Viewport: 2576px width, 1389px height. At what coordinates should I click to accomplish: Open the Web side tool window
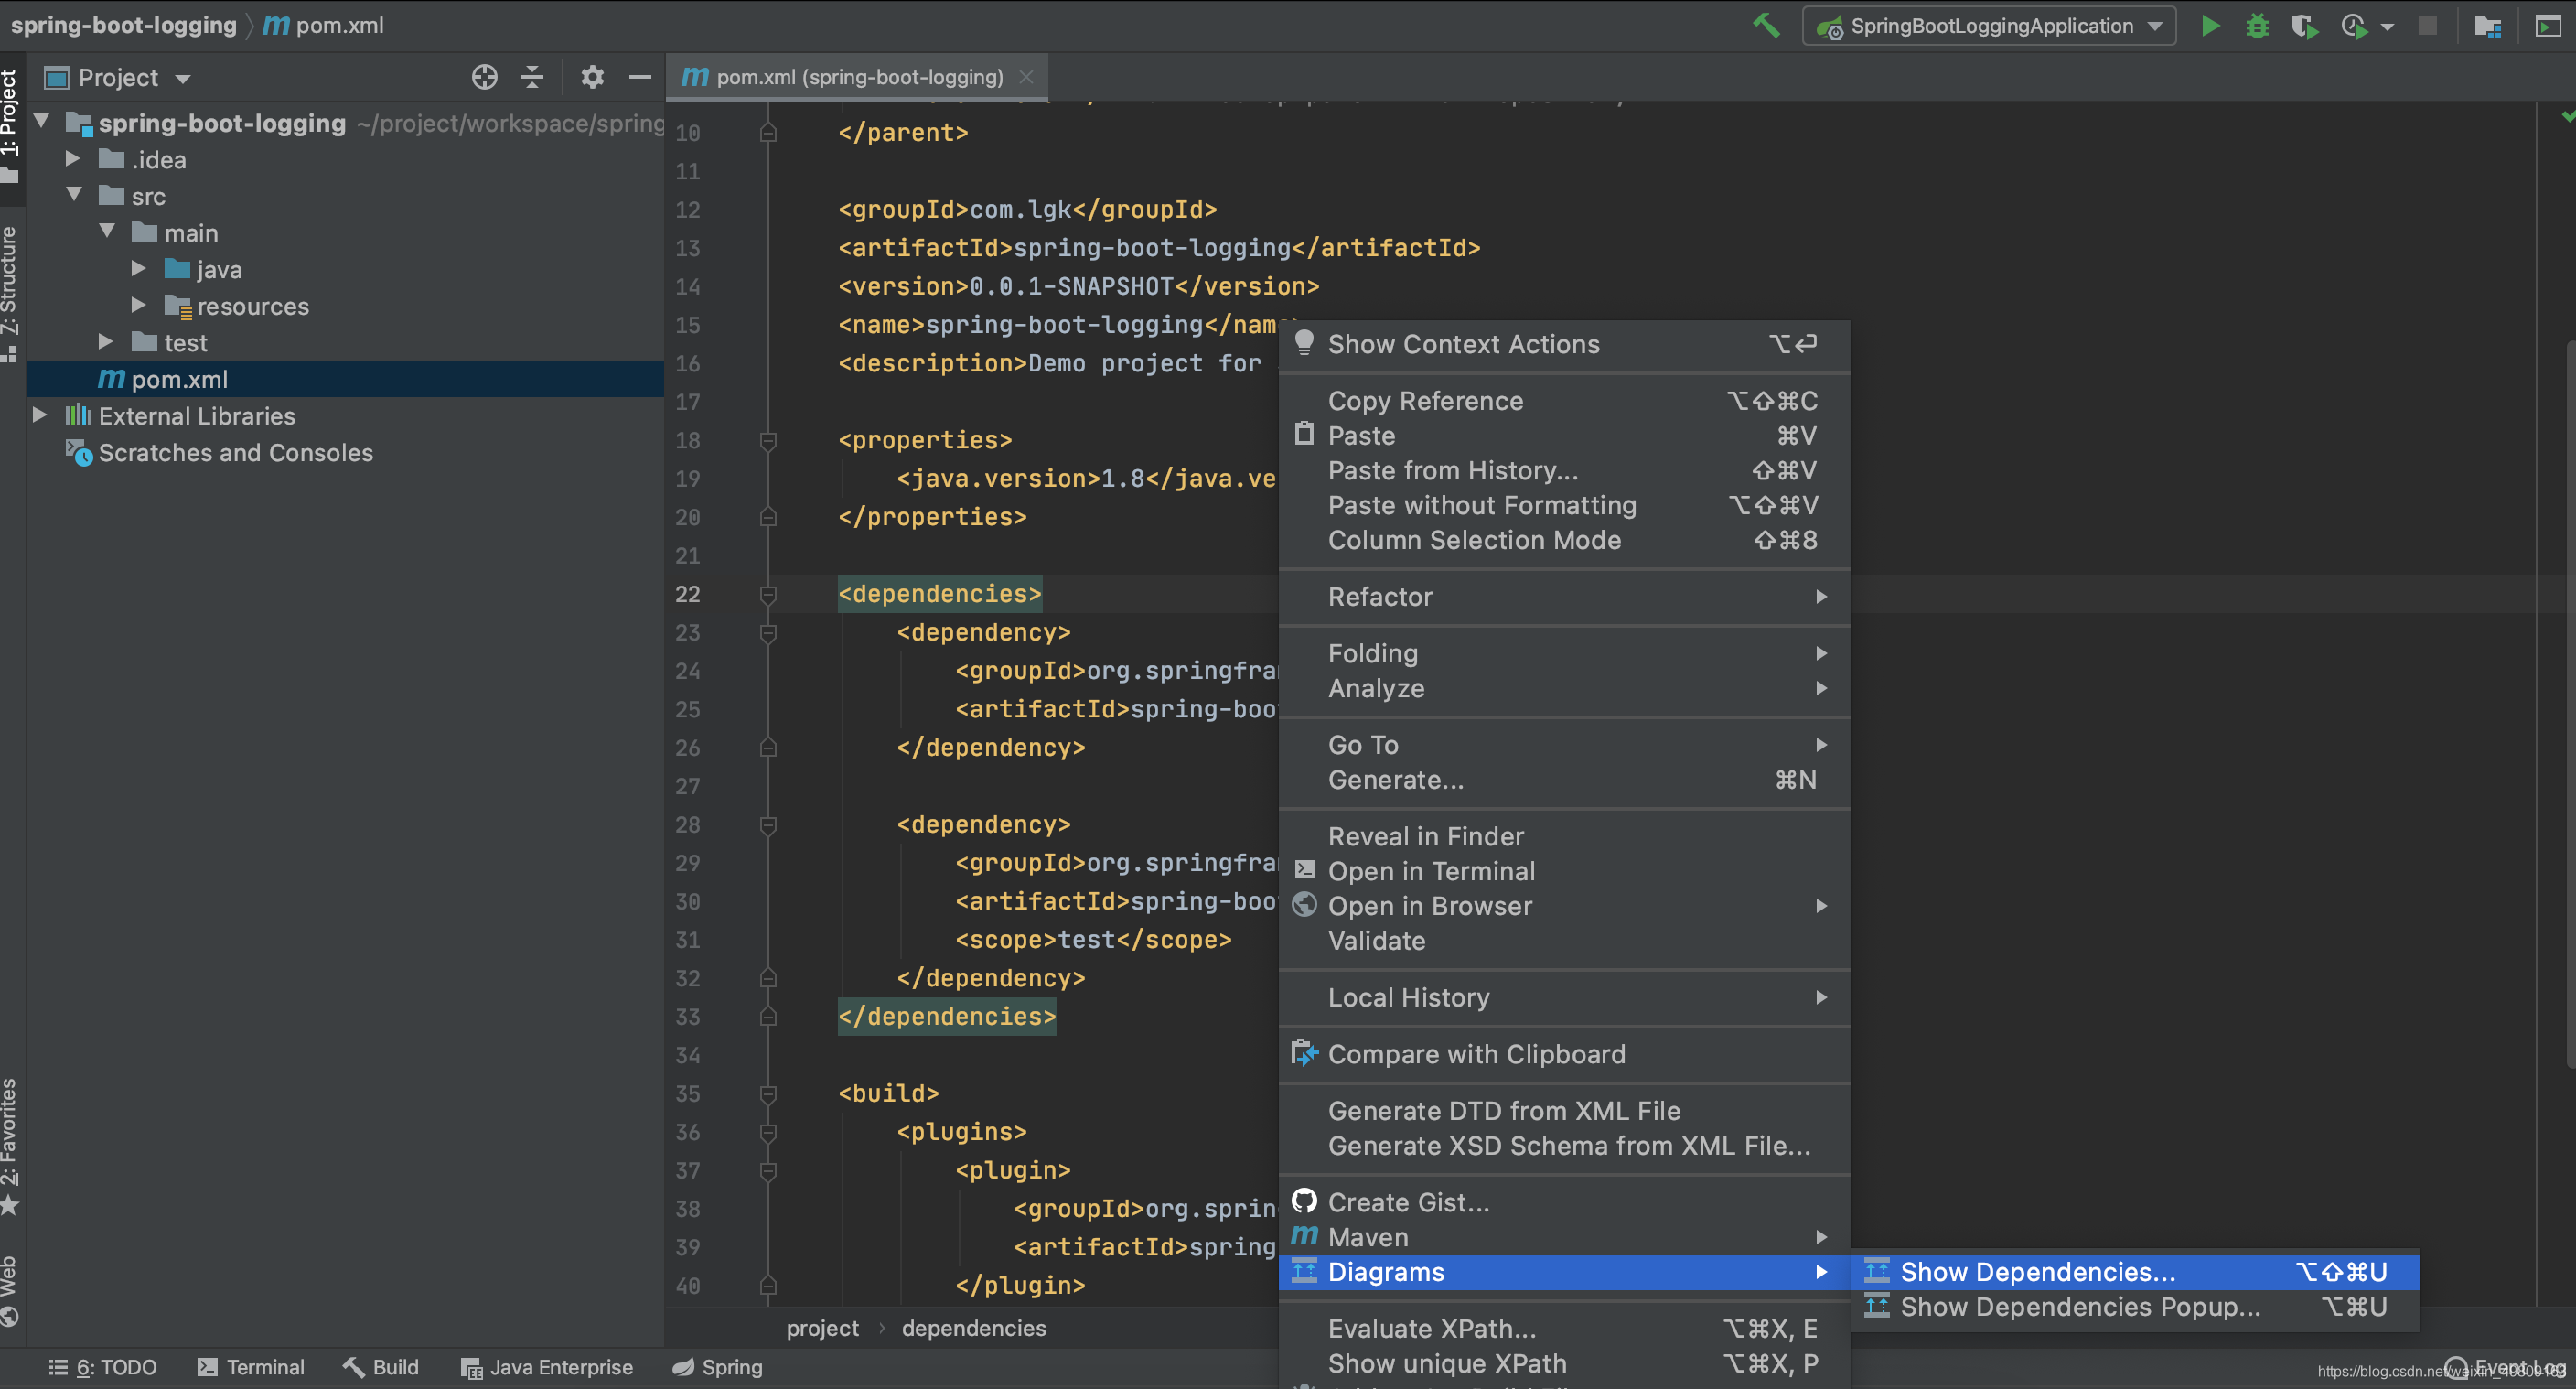click(10, 1289)
